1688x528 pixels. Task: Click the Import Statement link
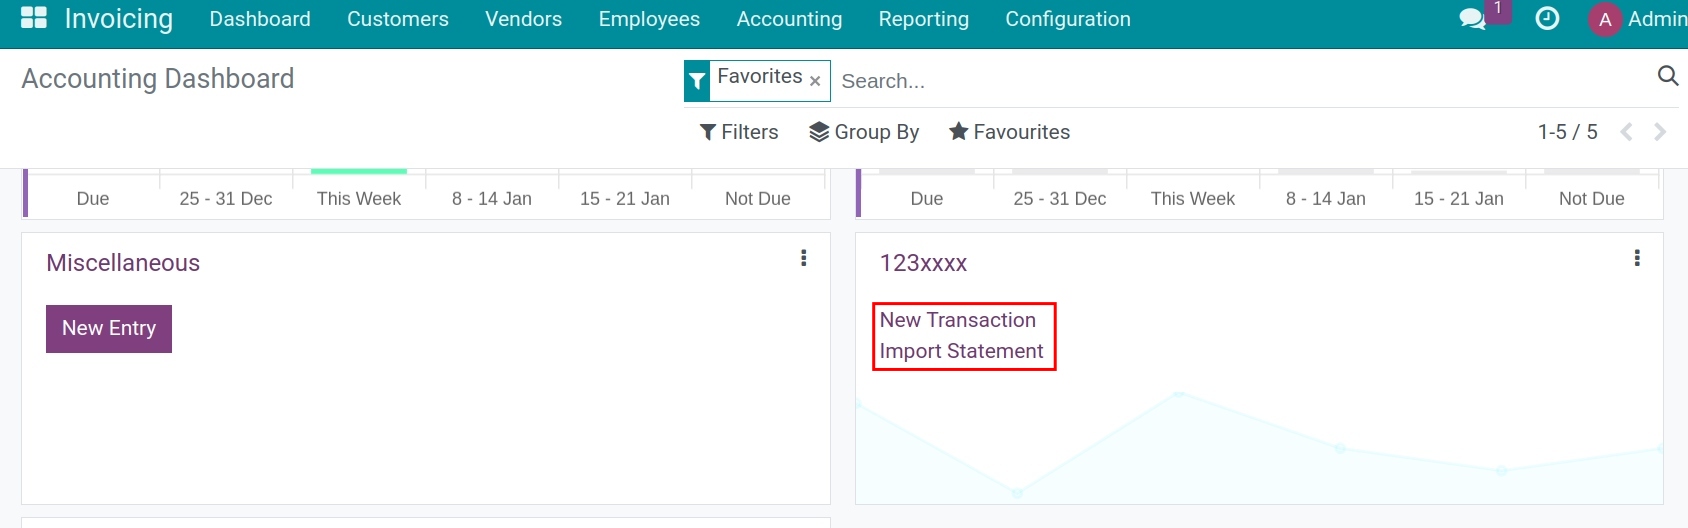961,351
